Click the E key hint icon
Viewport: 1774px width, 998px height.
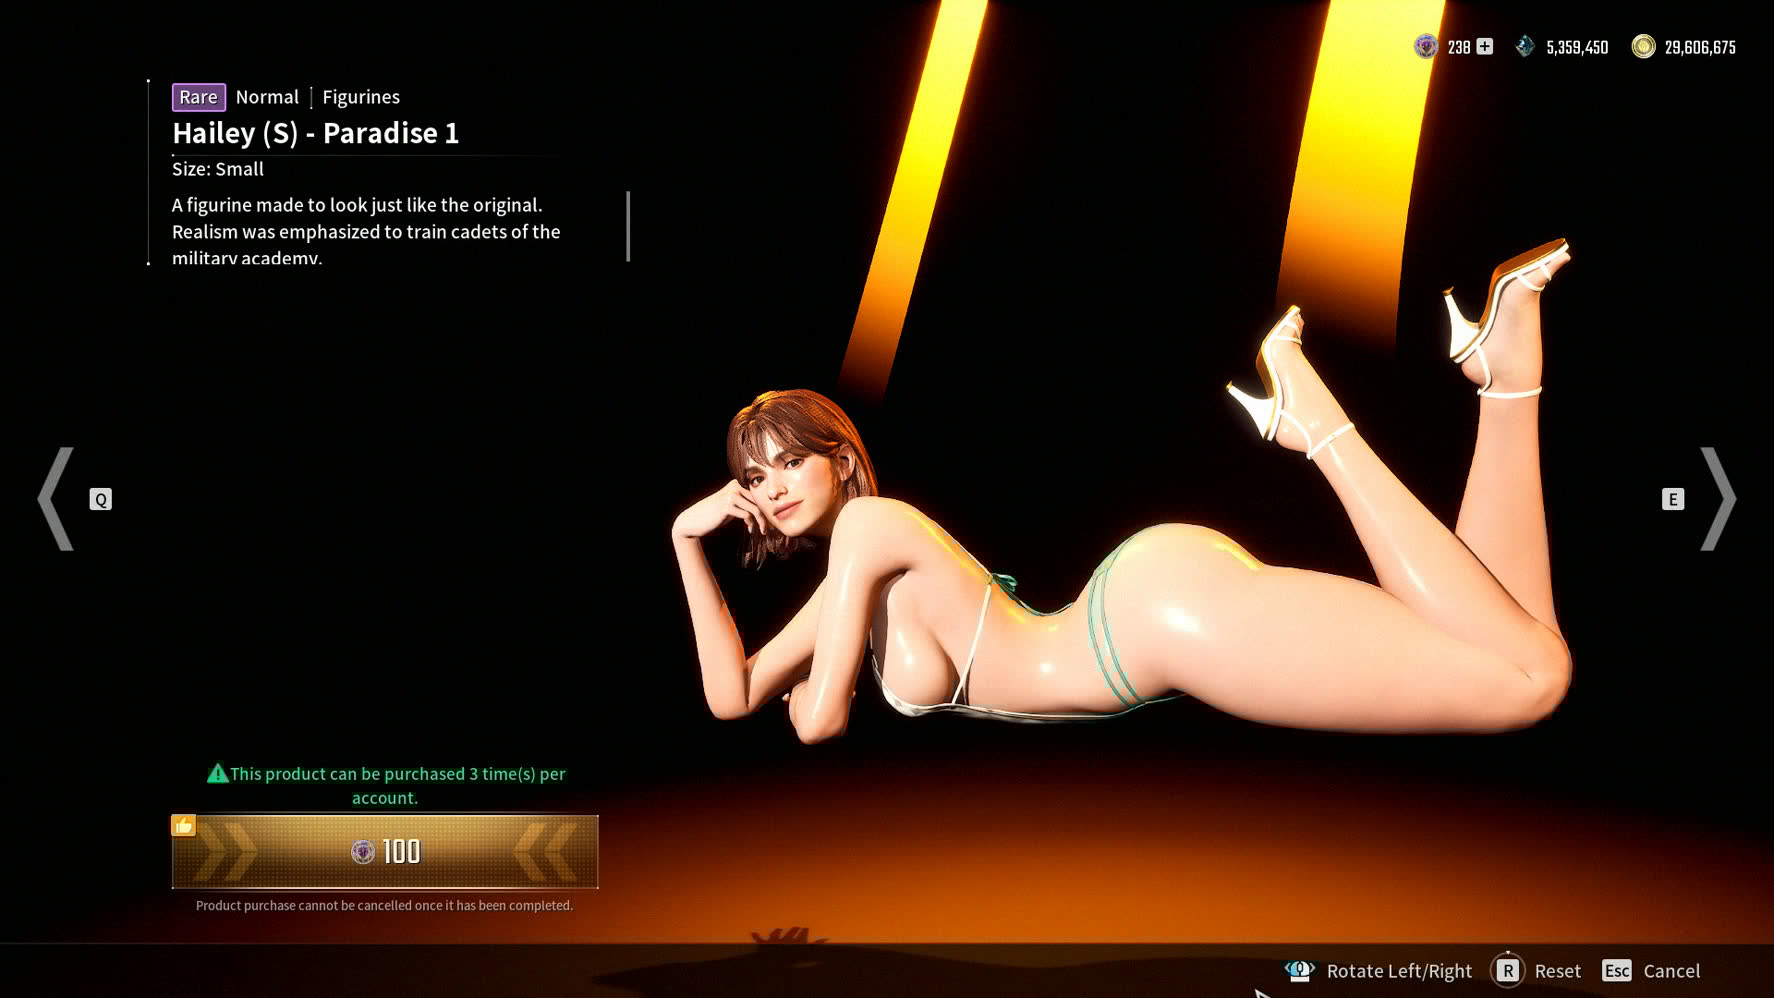[1673, 499]
